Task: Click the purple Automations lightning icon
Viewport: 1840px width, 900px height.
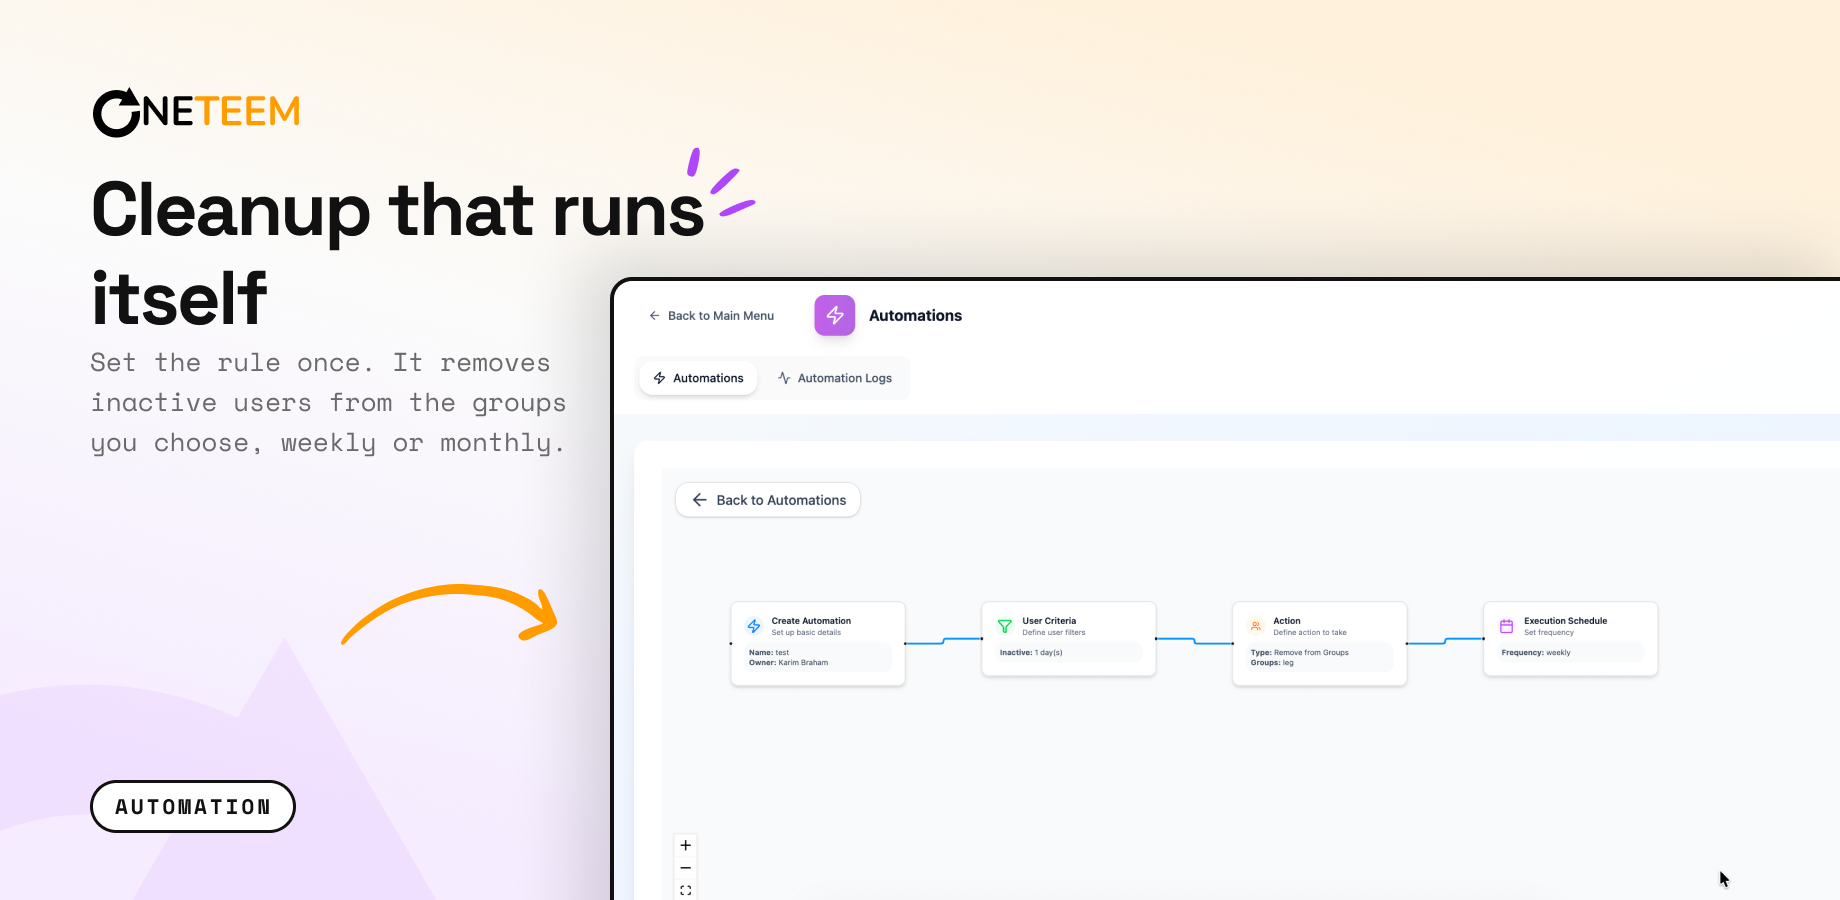Action: [x=834, y=315]
